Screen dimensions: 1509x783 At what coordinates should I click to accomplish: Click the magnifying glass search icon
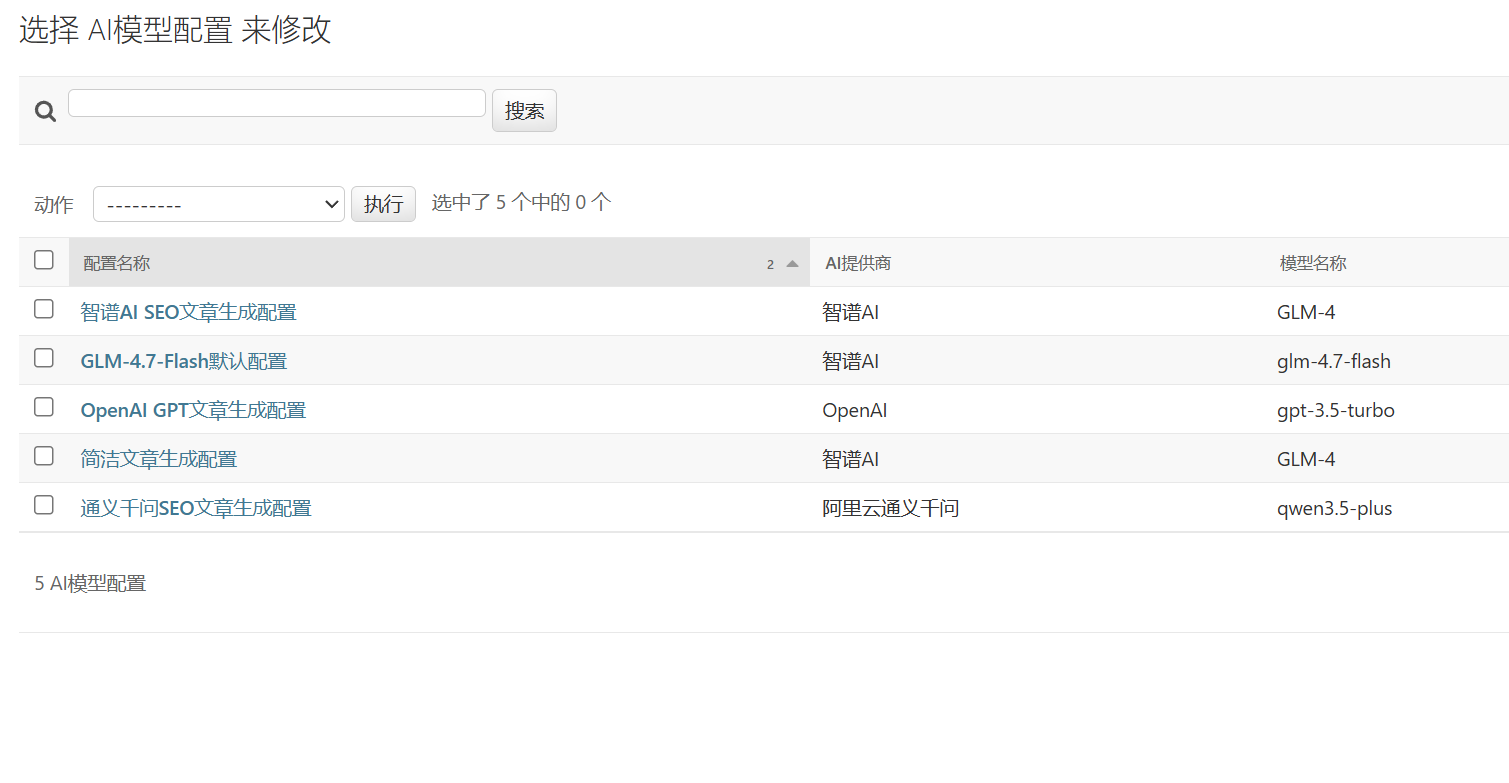[x=45, y=111]
